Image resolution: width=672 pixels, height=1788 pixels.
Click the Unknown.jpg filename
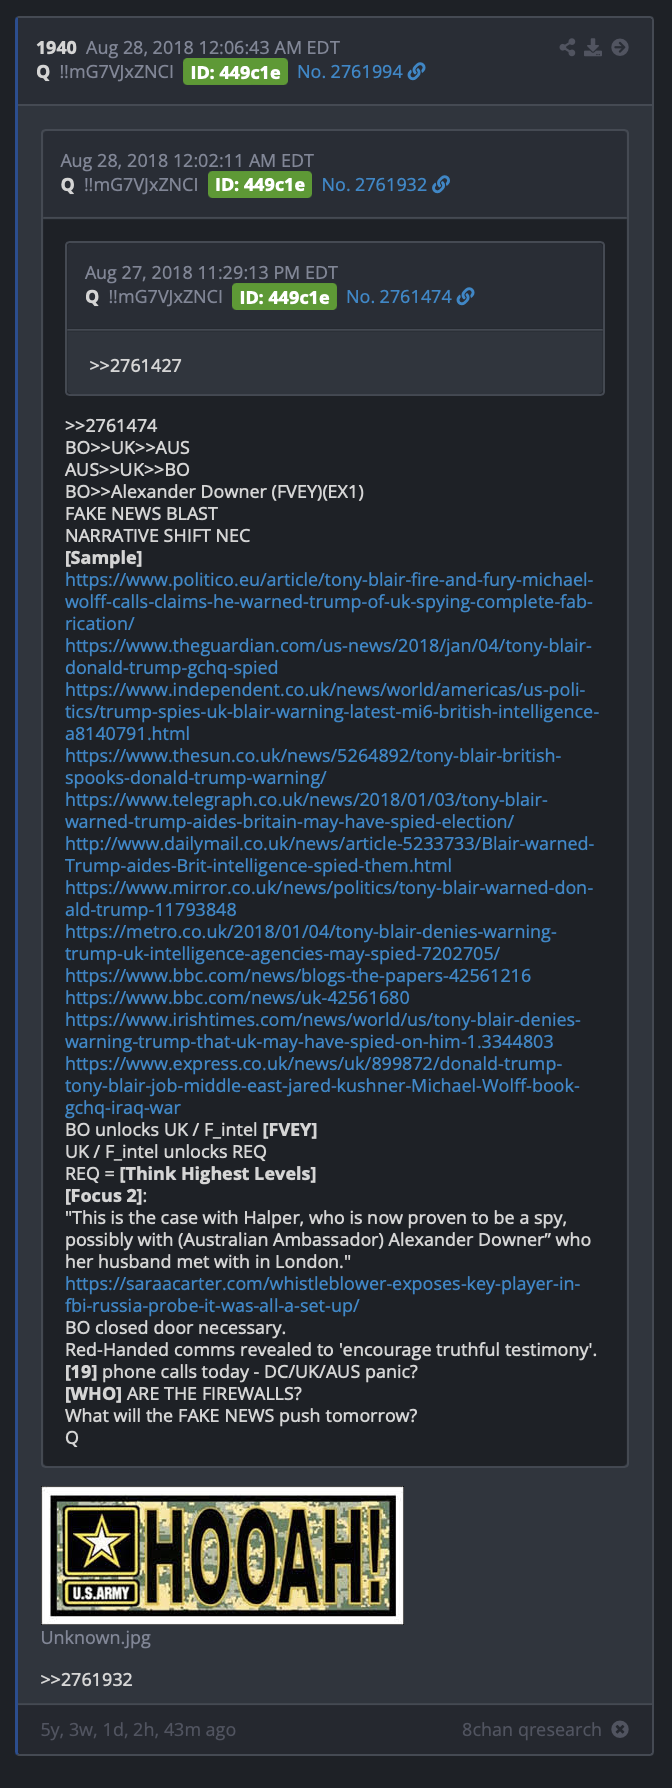[96, 1638]
